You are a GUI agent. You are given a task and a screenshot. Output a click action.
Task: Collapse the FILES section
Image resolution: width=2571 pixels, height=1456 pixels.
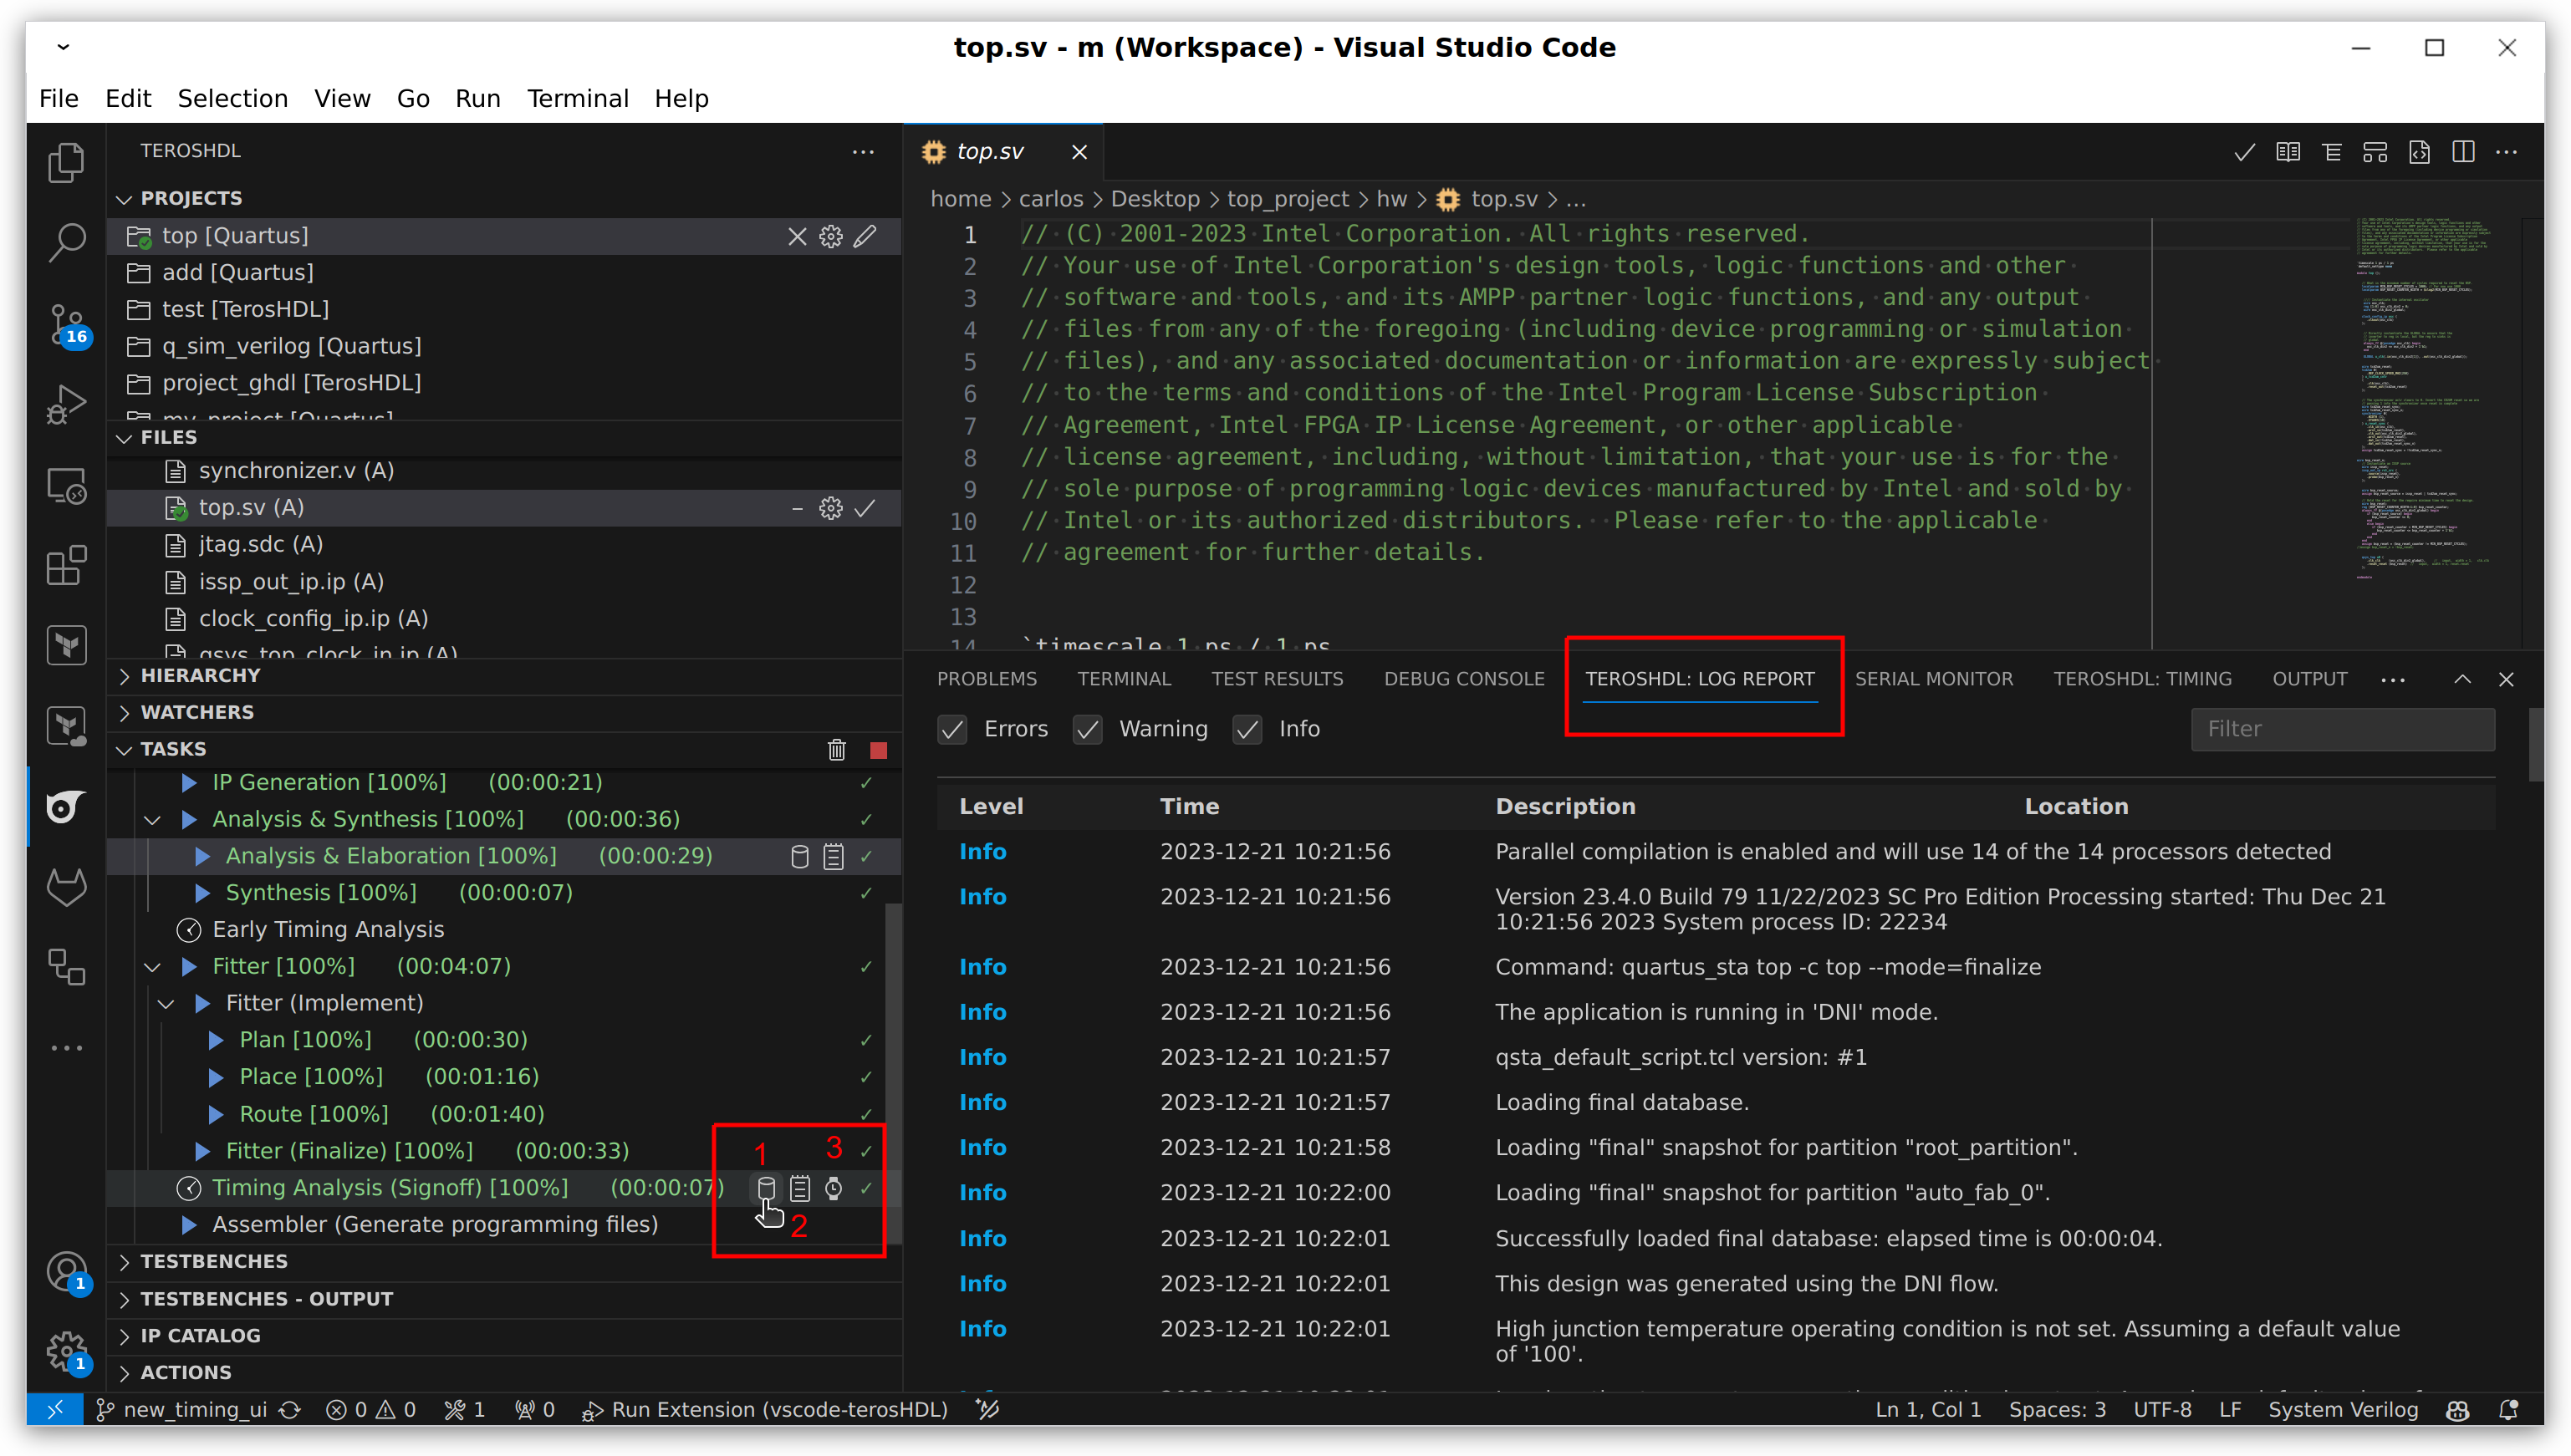point(124,437)
